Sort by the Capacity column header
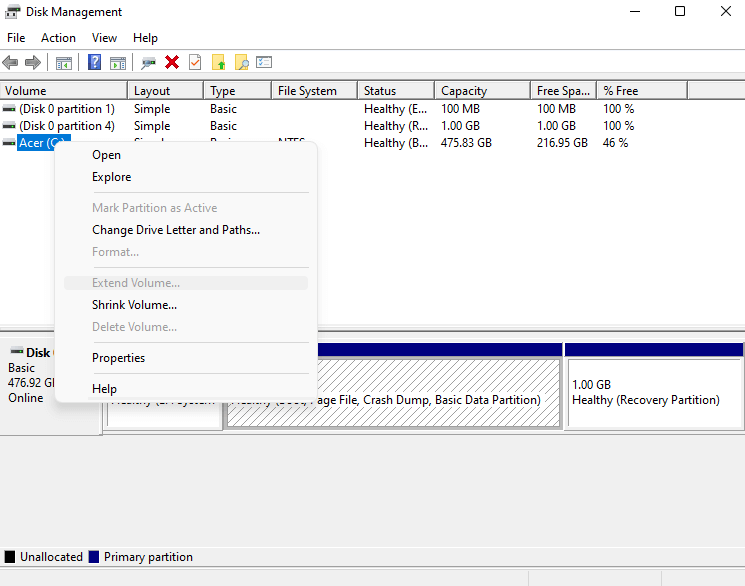Viewport: 745px width, 586px height. pyautogui.click(x=483, y=91)
